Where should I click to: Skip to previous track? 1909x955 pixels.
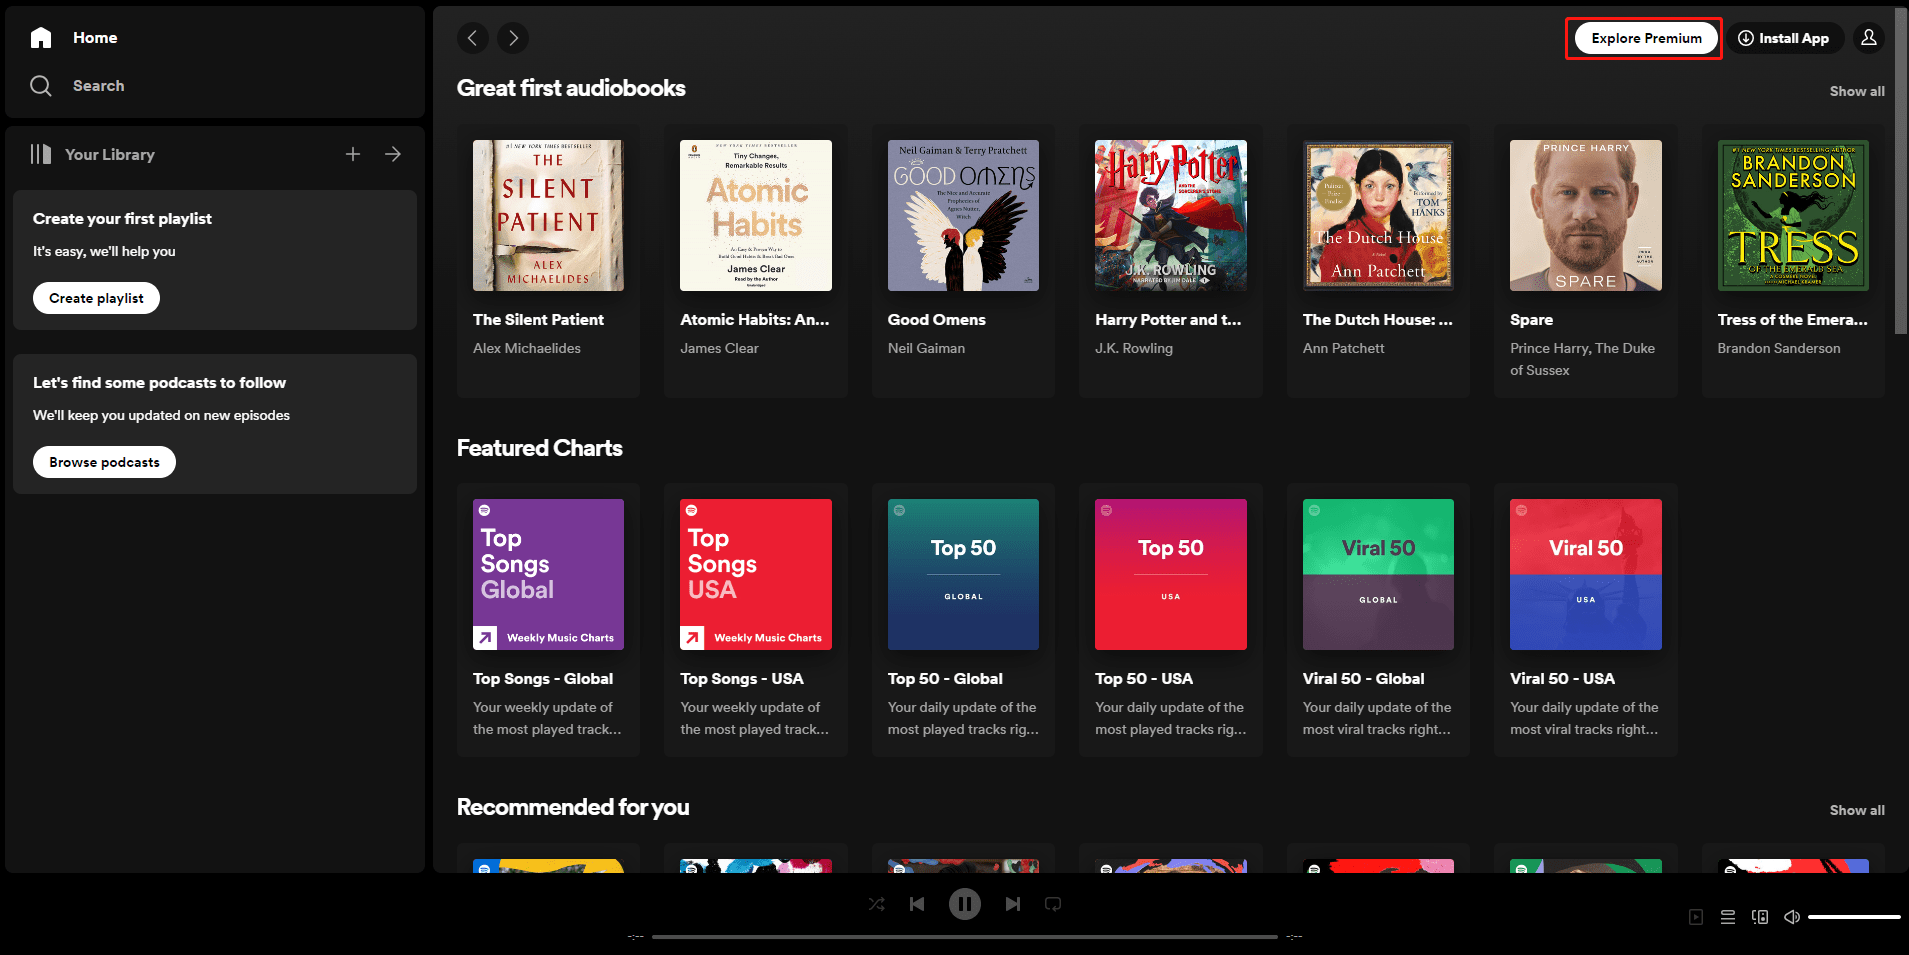917,904
